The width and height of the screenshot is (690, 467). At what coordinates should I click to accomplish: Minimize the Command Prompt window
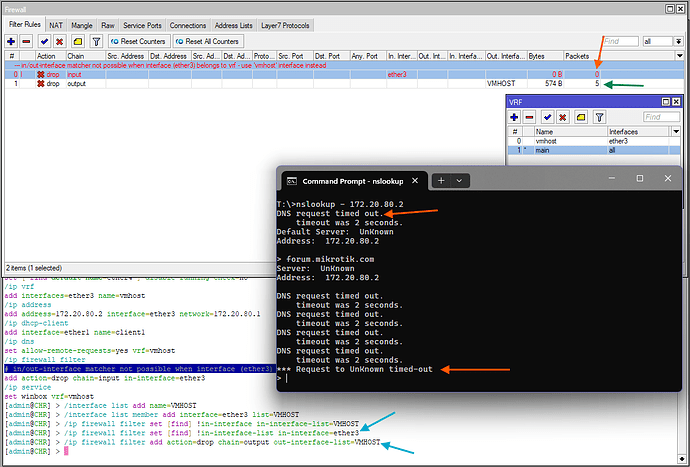tap(612, 178)
